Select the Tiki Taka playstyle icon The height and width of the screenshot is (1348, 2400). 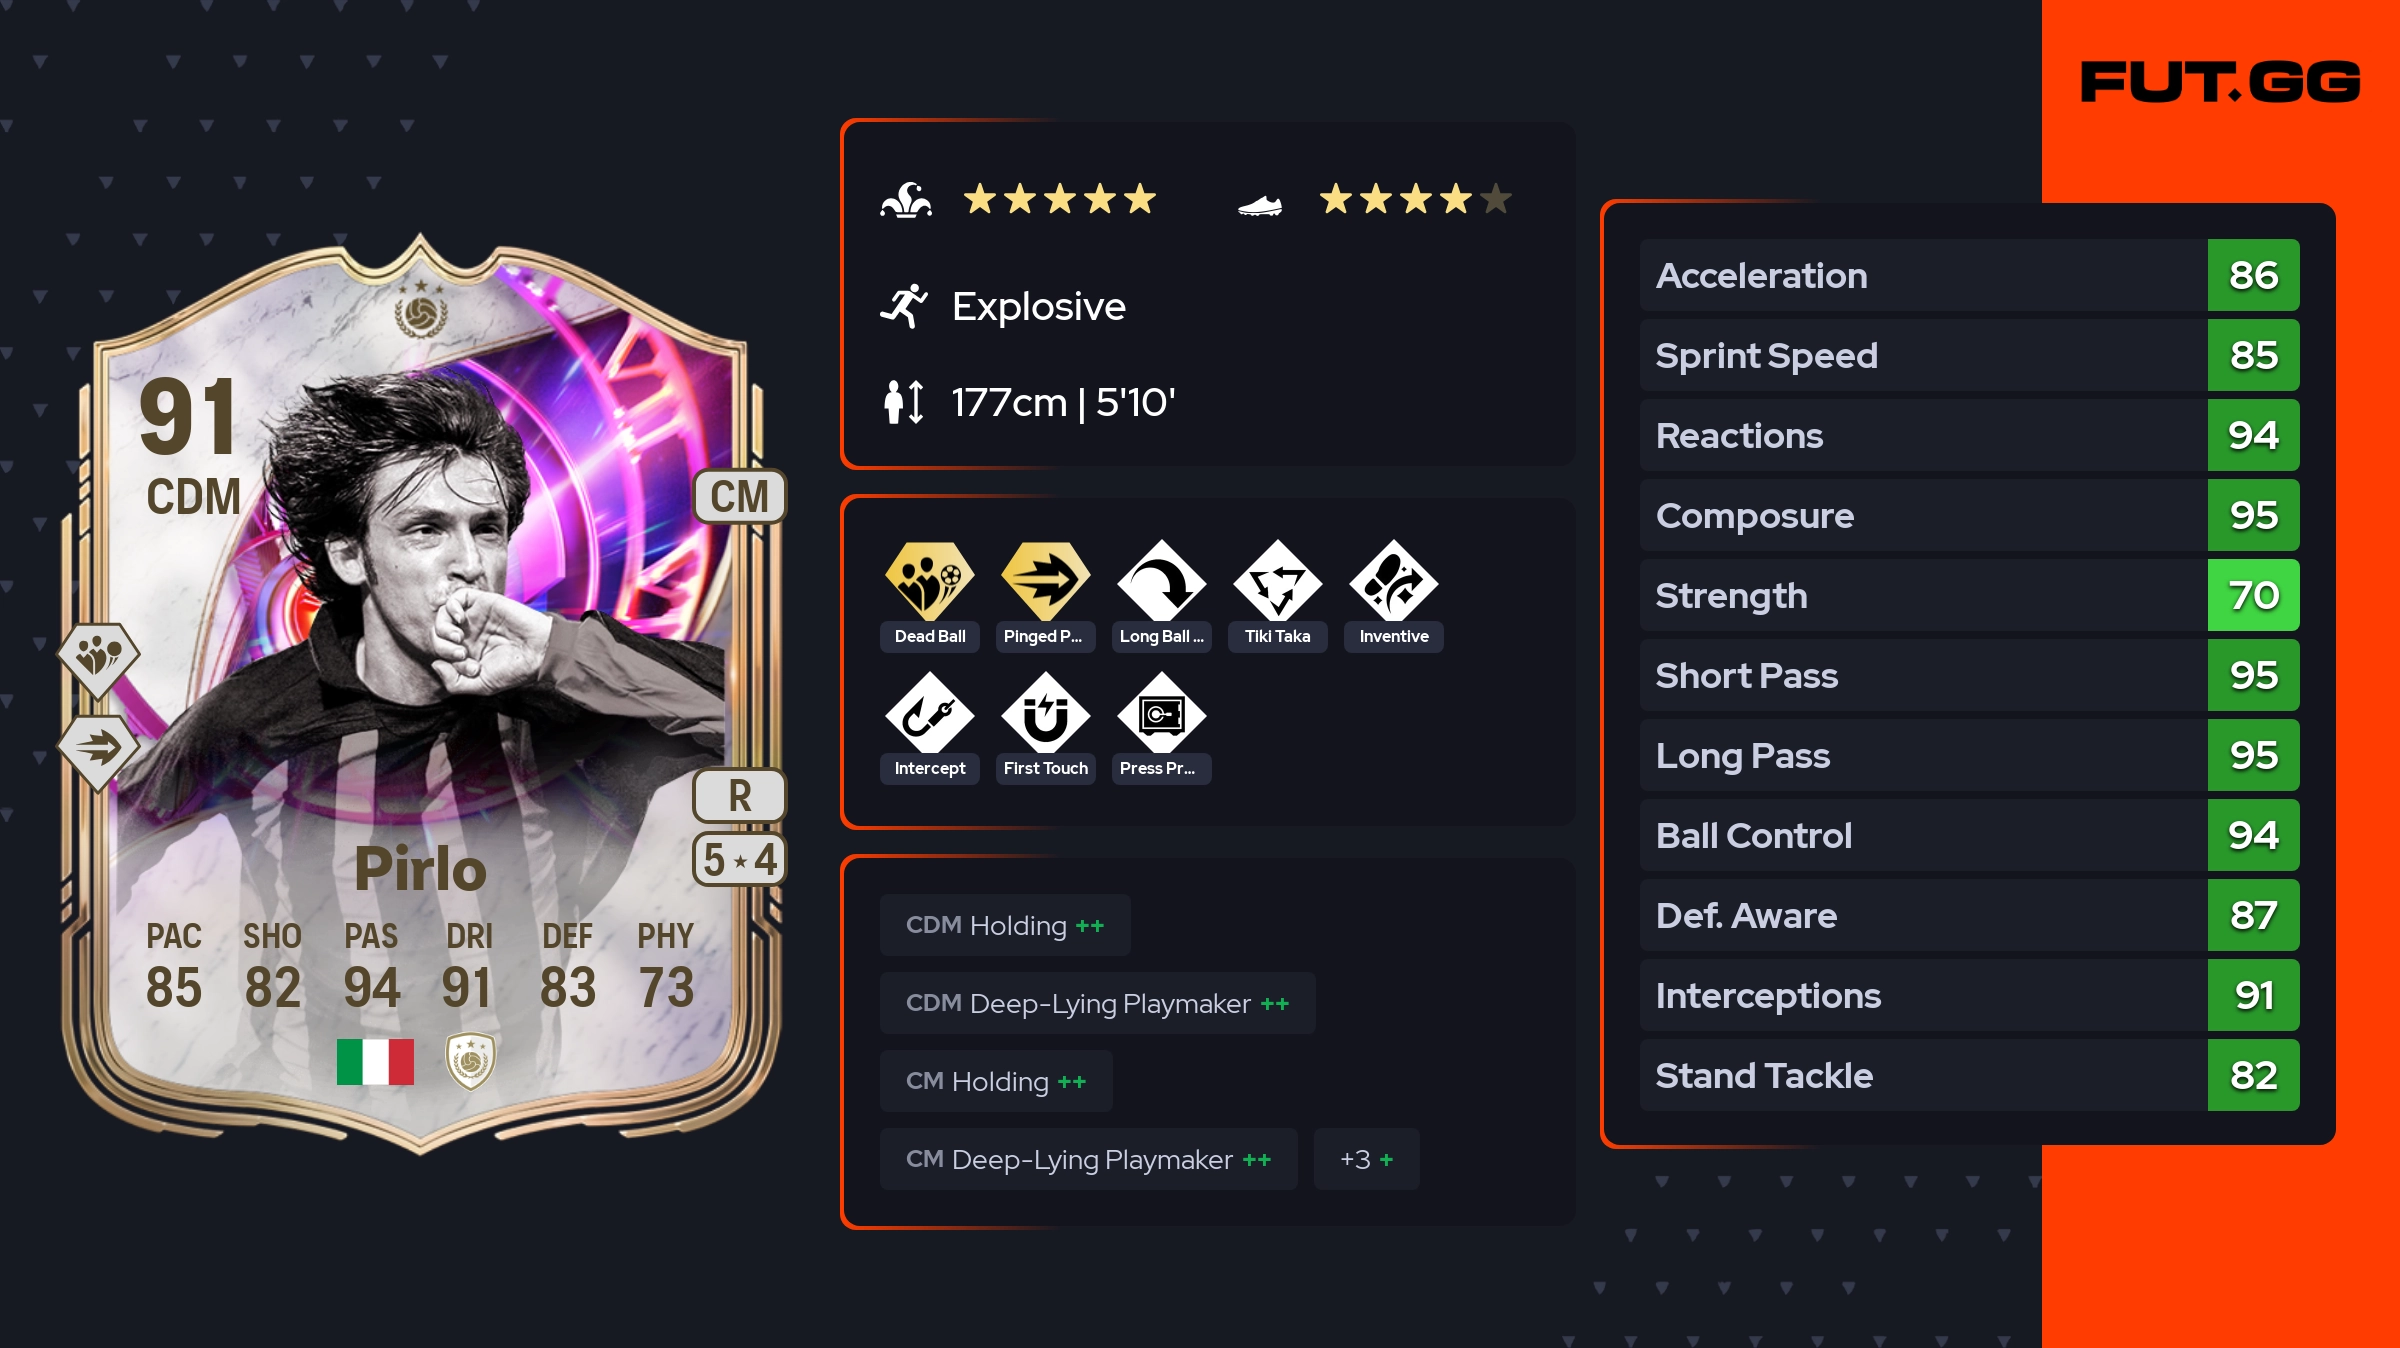[1277, 581]
